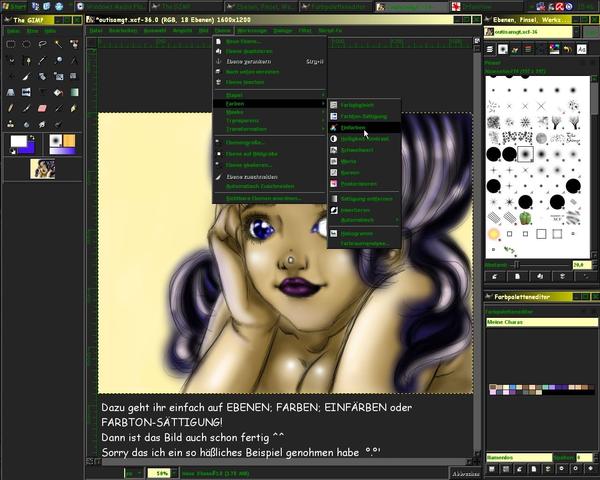Select the Zoom magnifier tool
The image size is (600, 480).
tap(58, 60)
